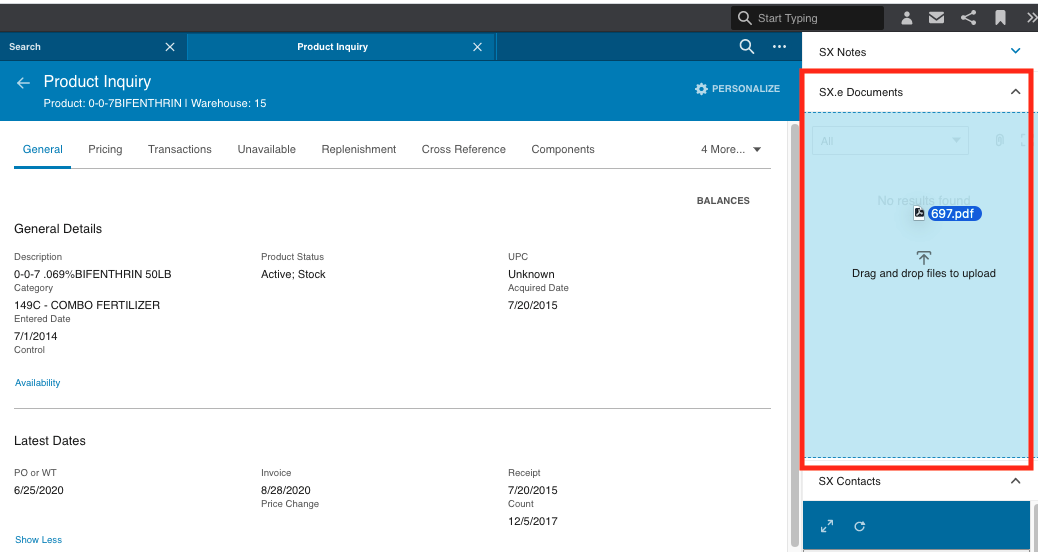The image size is (1038, 552).
Task: Open the Unavailable tab
Action: coord(266,150)
